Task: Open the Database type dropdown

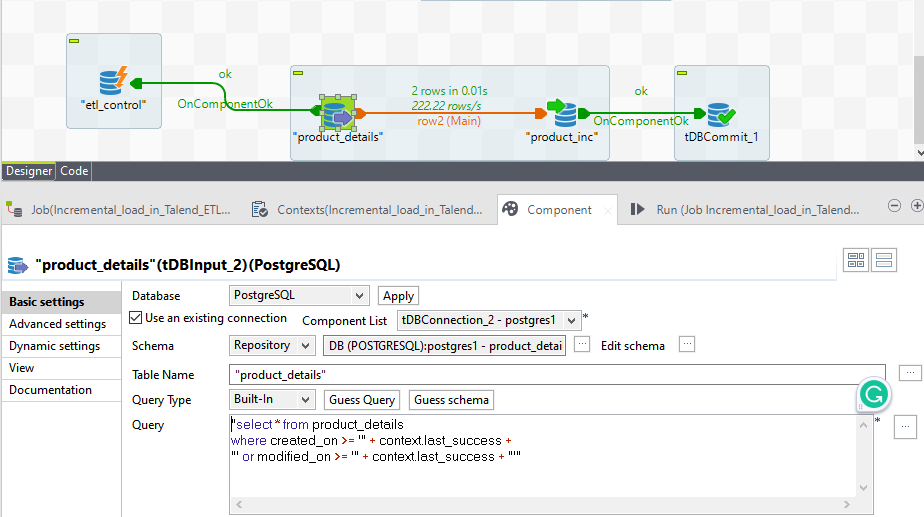Action: [299, 296]
